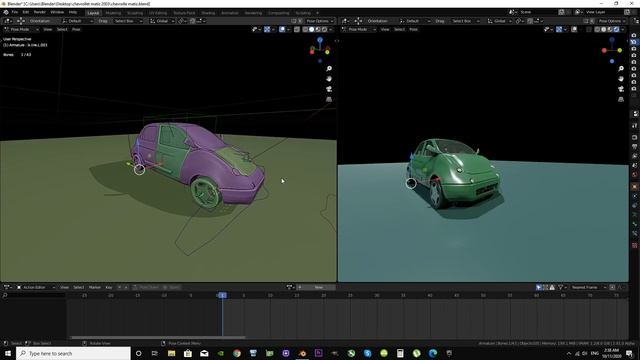Add a new workspace tab with plus
640x360 pixels.
(318, 13)
